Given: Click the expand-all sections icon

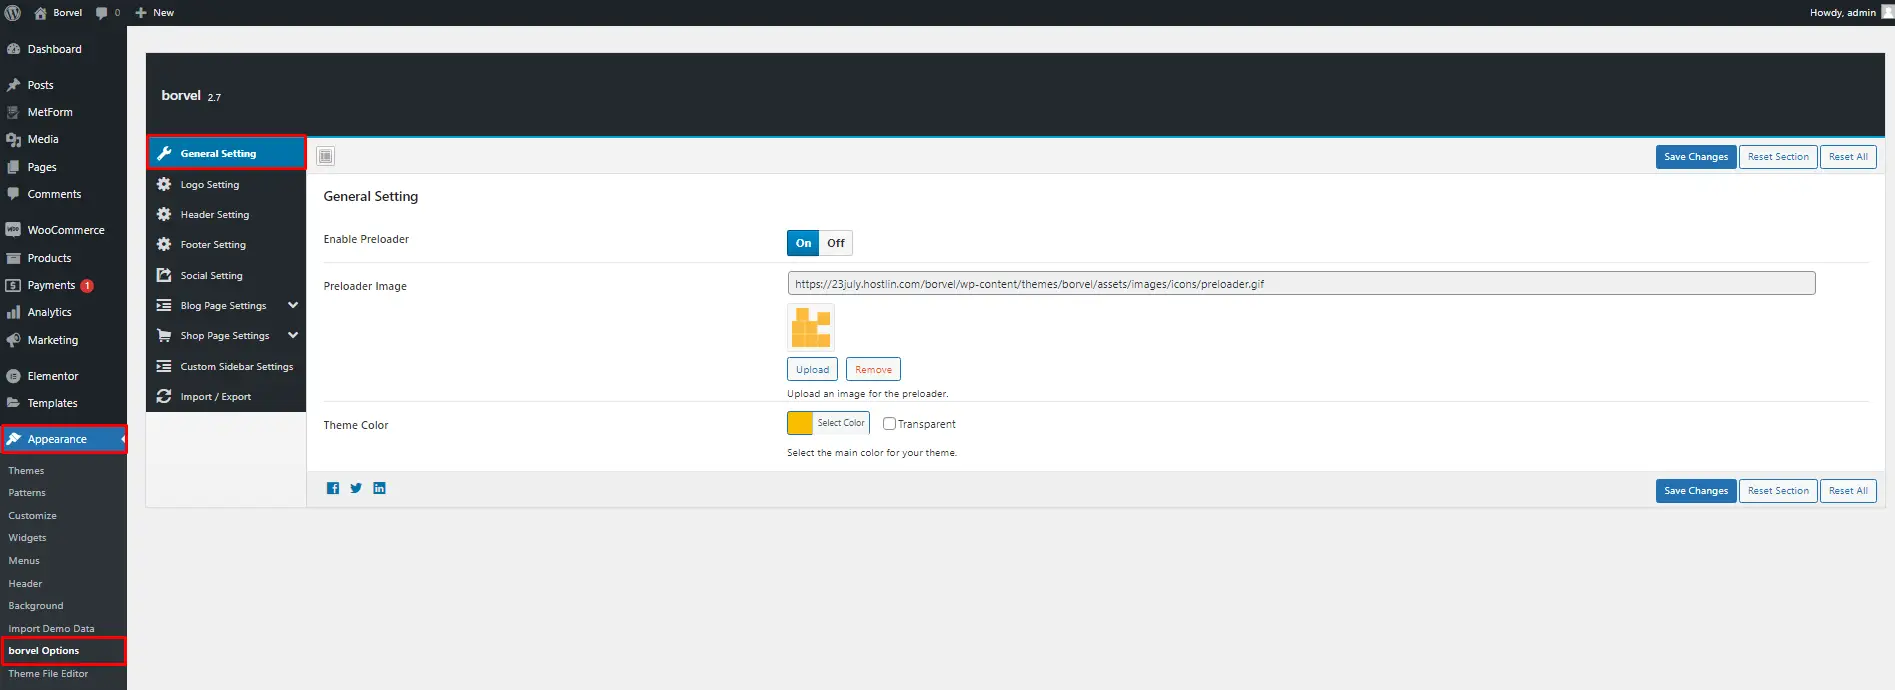Looking at the screenshot, I should [325, 156].
